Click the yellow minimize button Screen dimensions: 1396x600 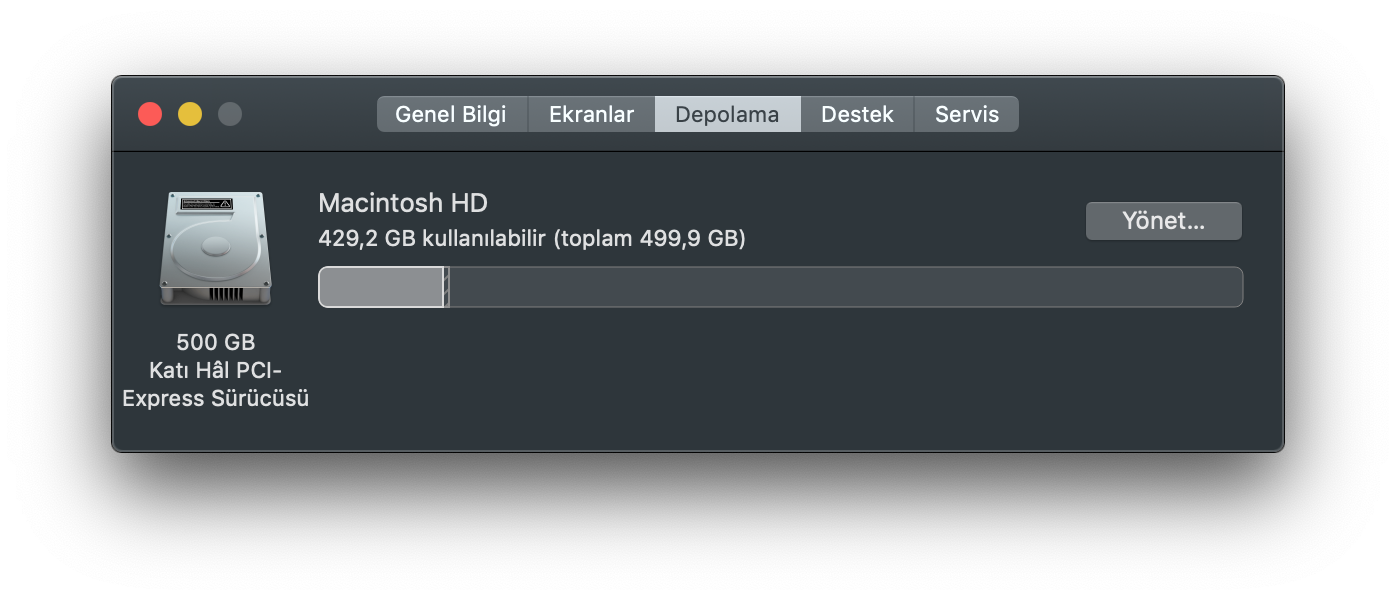click(x=189, y=114)
